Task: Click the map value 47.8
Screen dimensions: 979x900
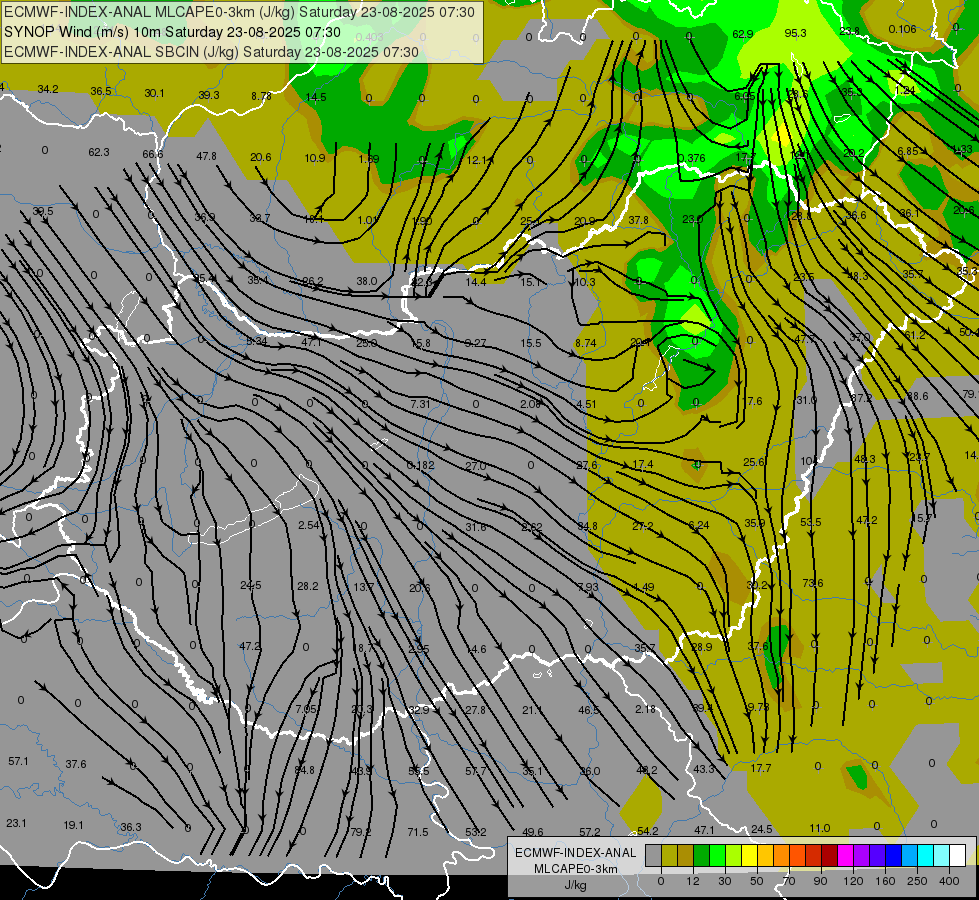Action: click(x=206, y=156)
